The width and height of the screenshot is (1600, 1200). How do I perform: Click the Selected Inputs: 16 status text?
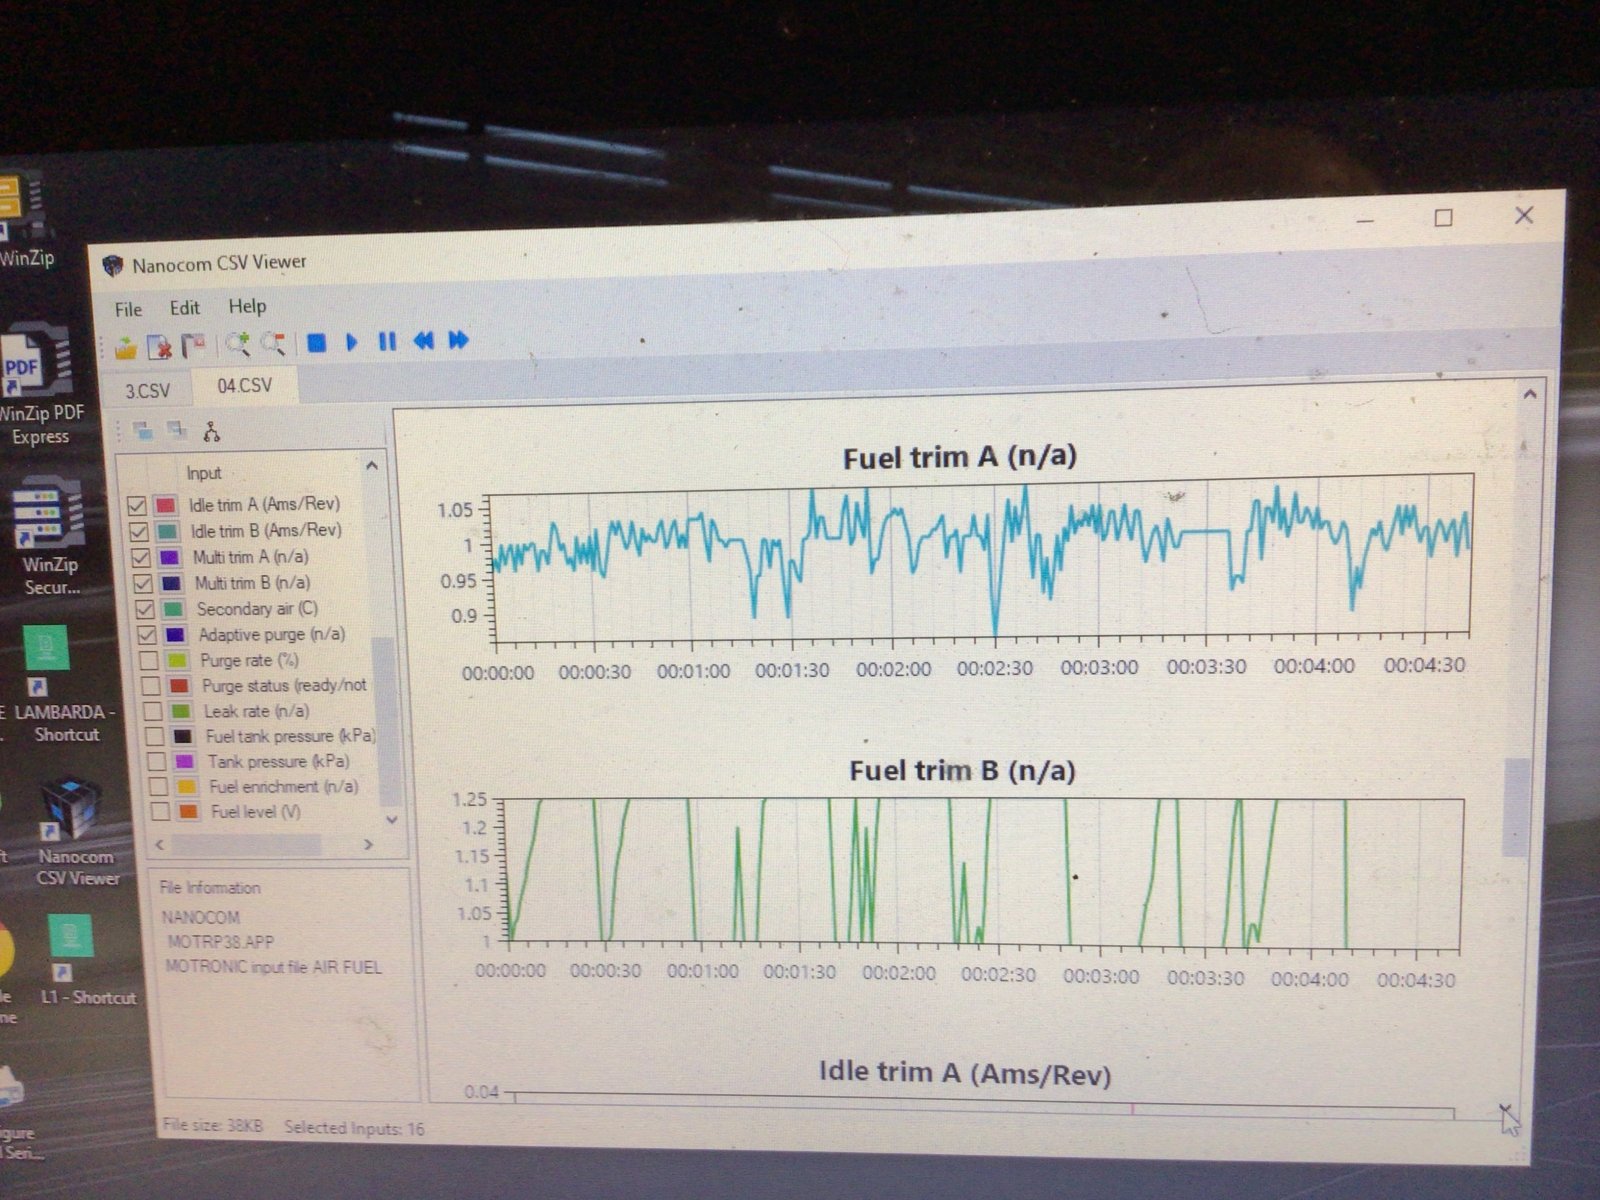point(354,1128)
